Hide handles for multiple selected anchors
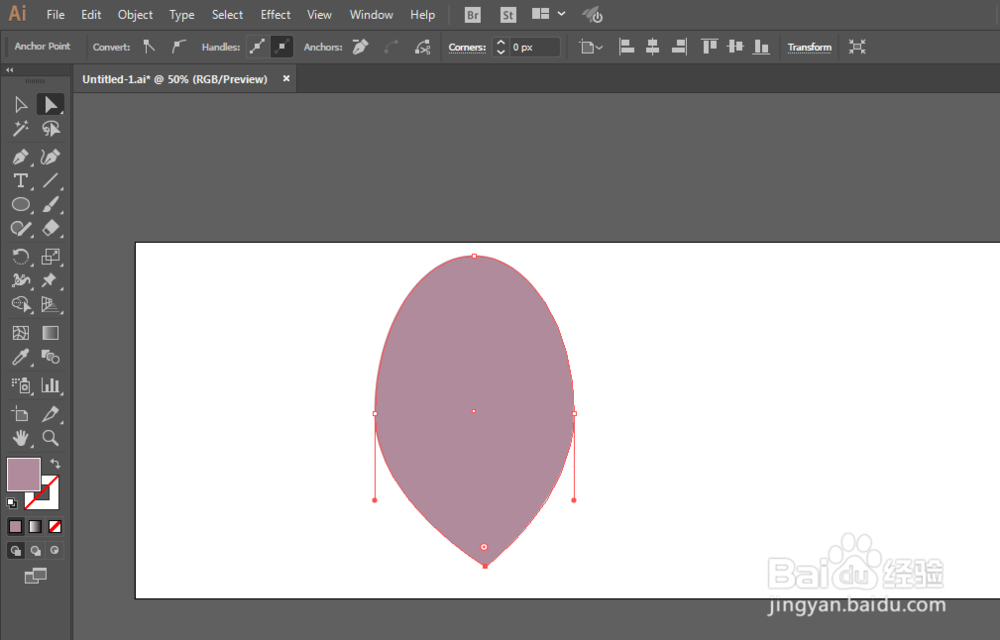Screen dimensions: 1000x640 coord(281,47)
